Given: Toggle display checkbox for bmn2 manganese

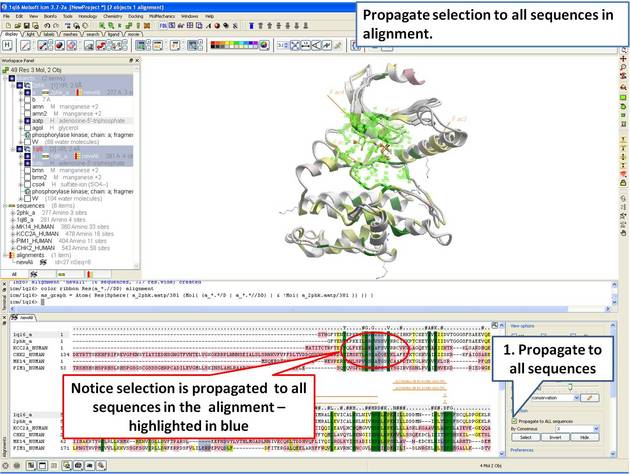Looking at the screenshot, I should coord(27,177).
